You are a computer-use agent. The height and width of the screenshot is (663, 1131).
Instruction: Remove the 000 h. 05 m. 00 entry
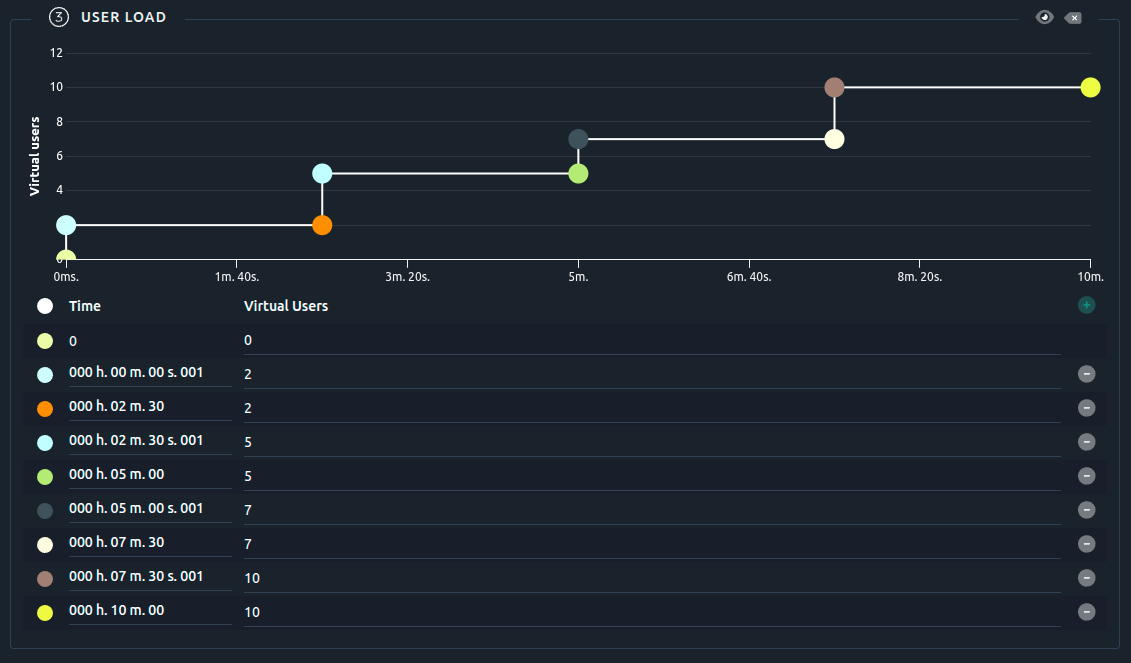(1086, 476)
